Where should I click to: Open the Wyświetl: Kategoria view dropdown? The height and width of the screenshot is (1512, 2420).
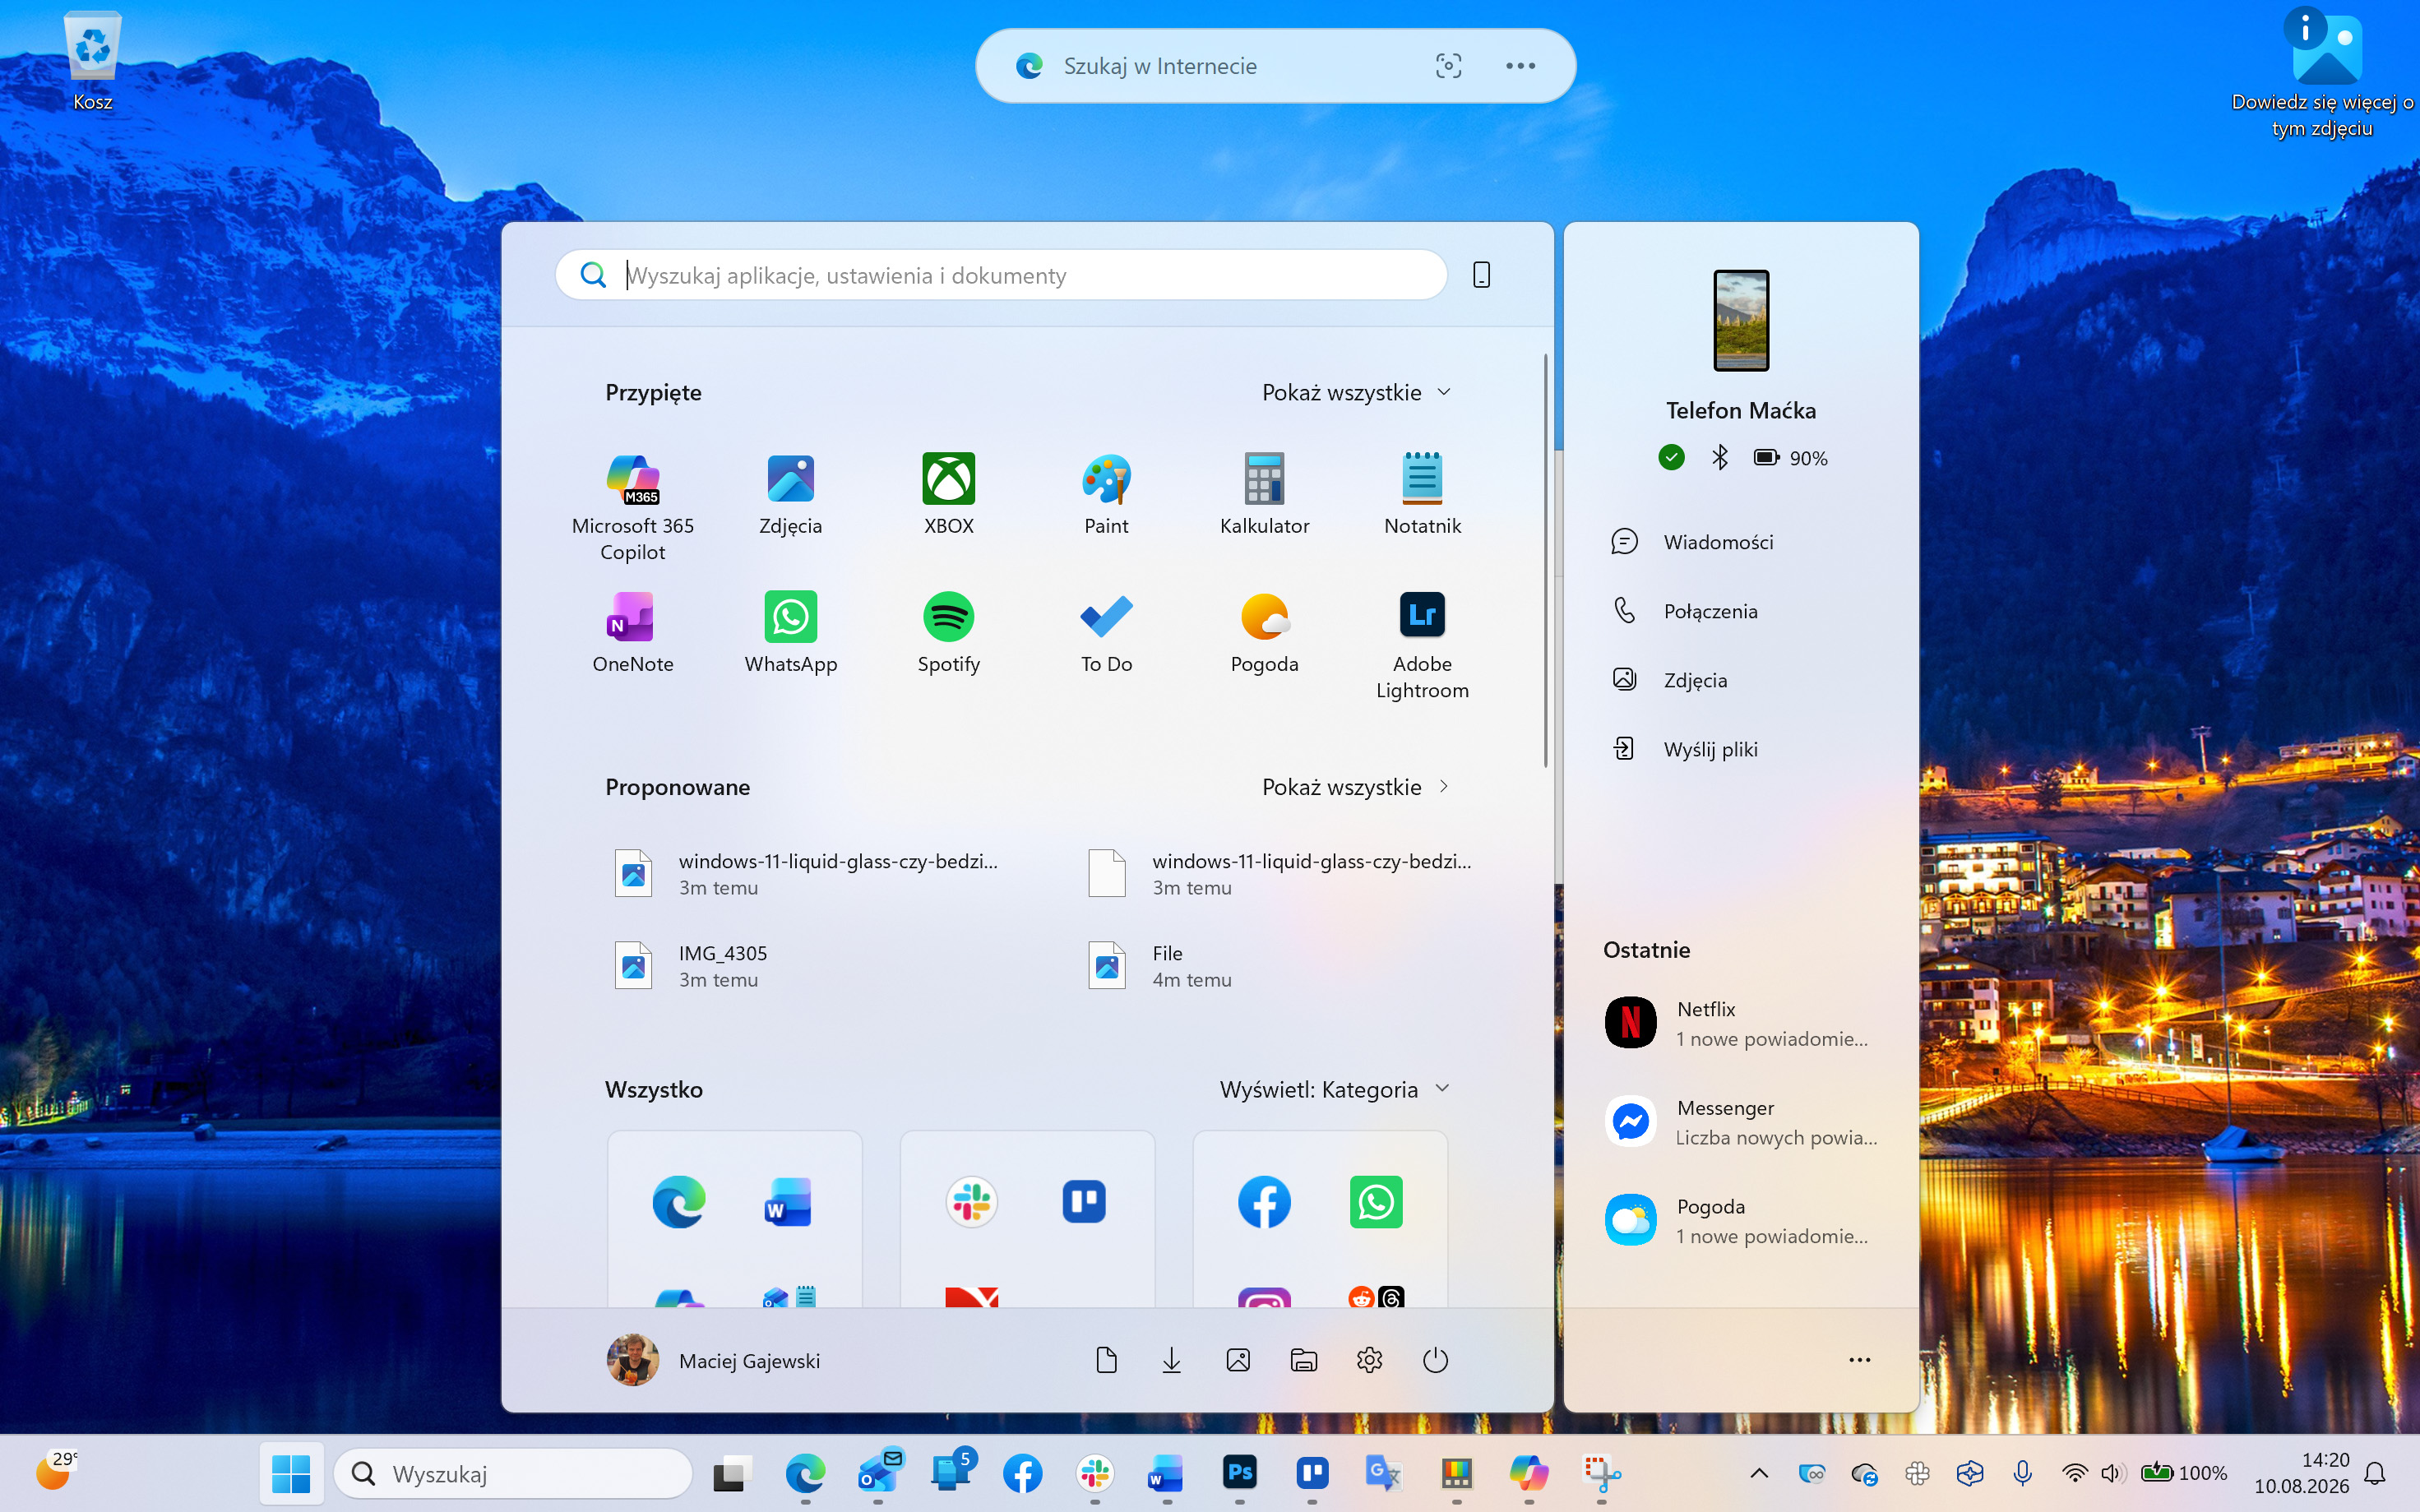(1335, 1089)
